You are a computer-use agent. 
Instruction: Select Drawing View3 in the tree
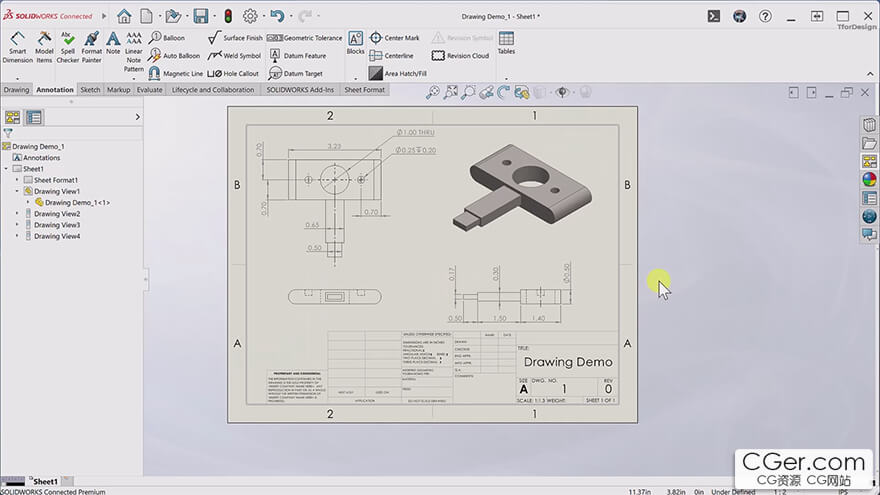pyautogui.click(x=52, y=225)
